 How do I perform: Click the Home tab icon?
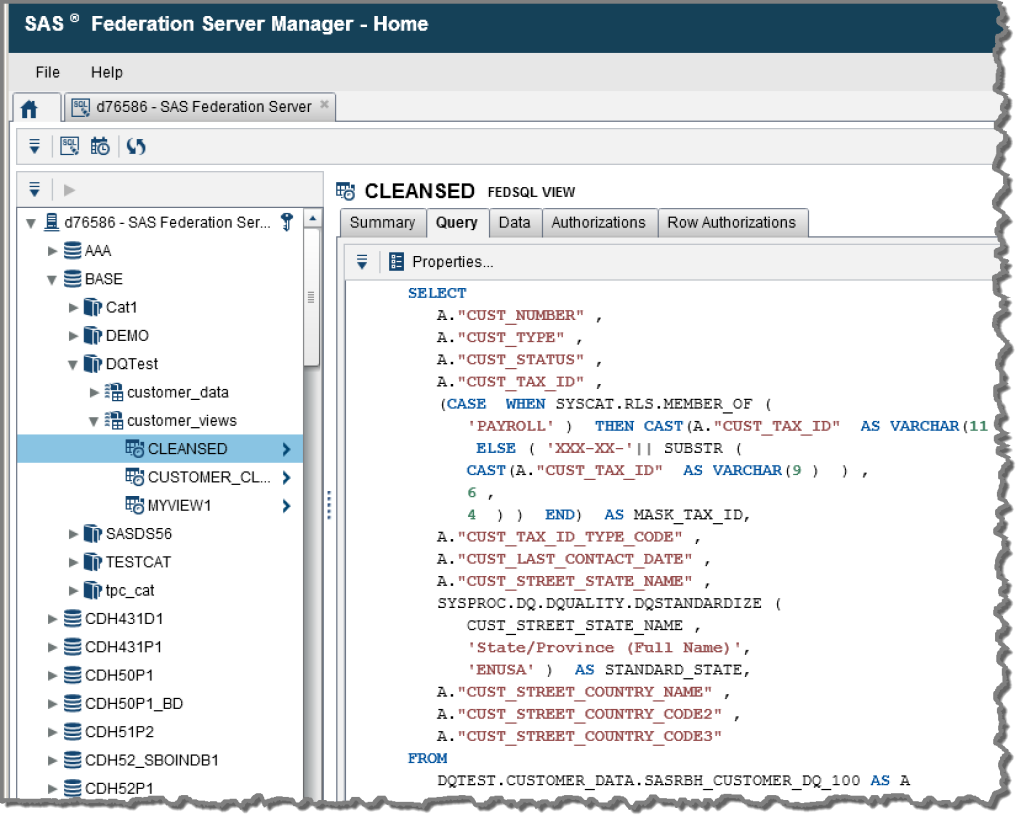(29, 107)
